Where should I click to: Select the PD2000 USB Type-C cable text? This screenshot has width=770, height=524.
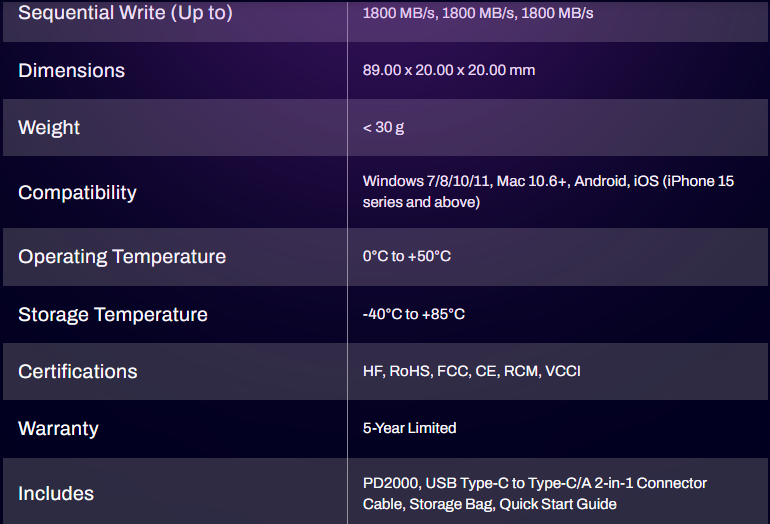[535, 483]
